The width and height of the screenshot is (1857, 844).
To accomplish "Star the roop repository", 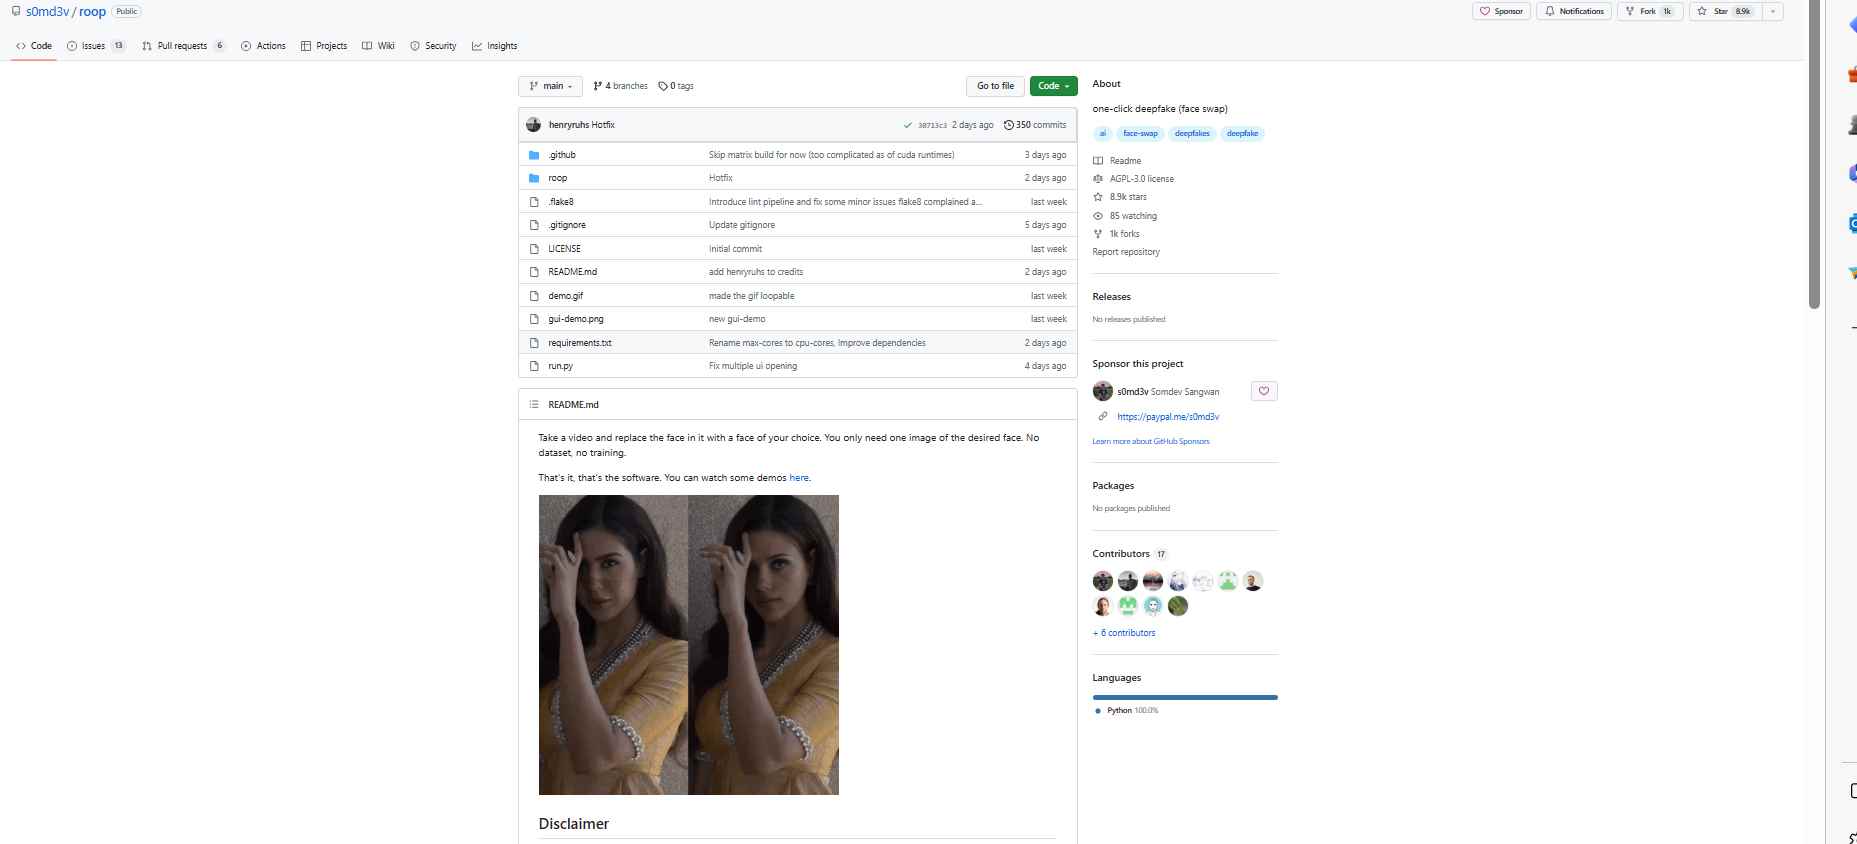I will point(1725,11).
